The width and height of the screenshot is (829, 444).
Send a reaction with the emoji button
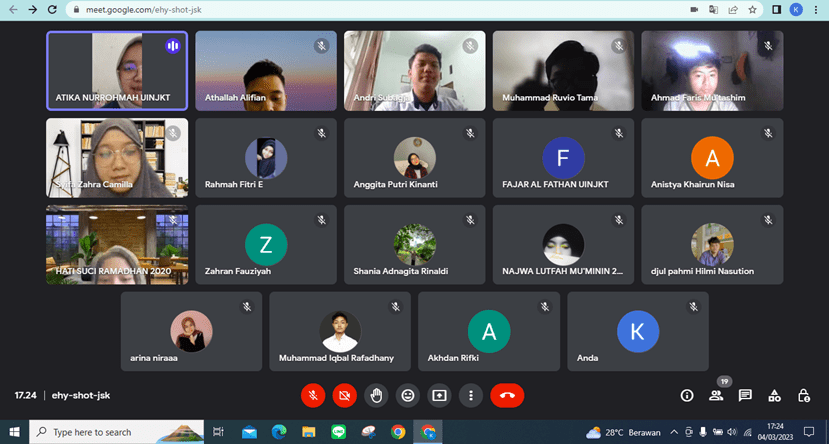407,395
